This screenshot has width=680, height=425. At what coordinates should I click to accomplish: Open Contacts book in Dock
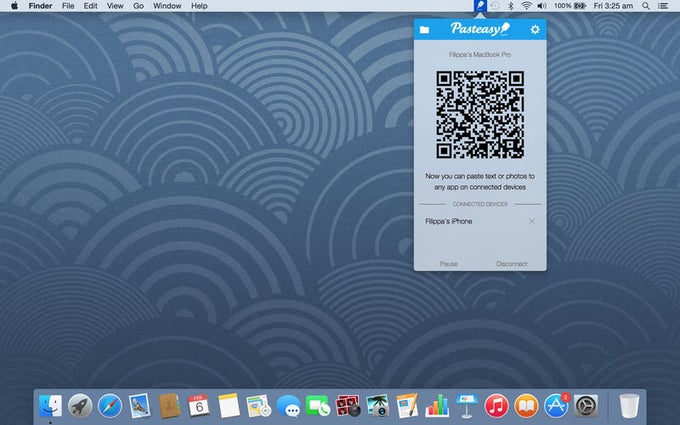169,406
